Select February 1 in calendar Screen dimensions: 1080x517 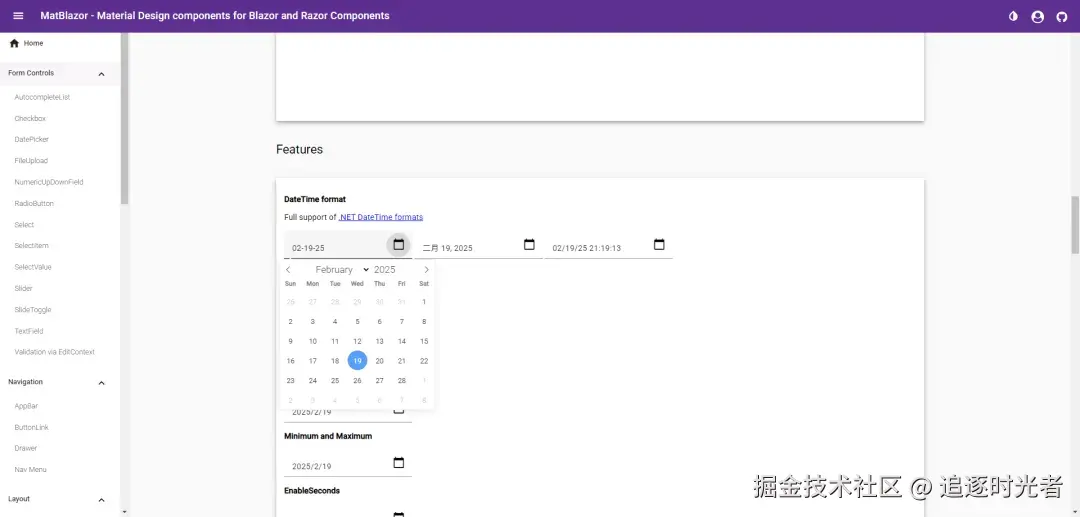point(424,302)
